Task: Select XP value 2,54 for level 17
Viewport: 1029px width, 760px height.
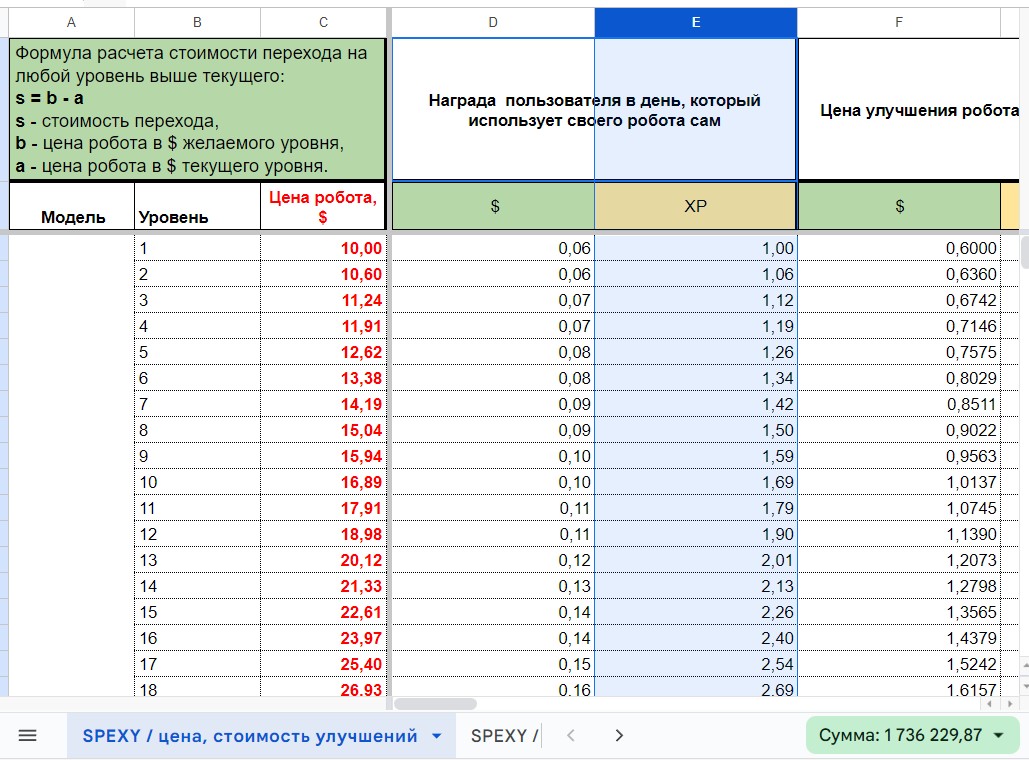Action: tap(695, 664)
